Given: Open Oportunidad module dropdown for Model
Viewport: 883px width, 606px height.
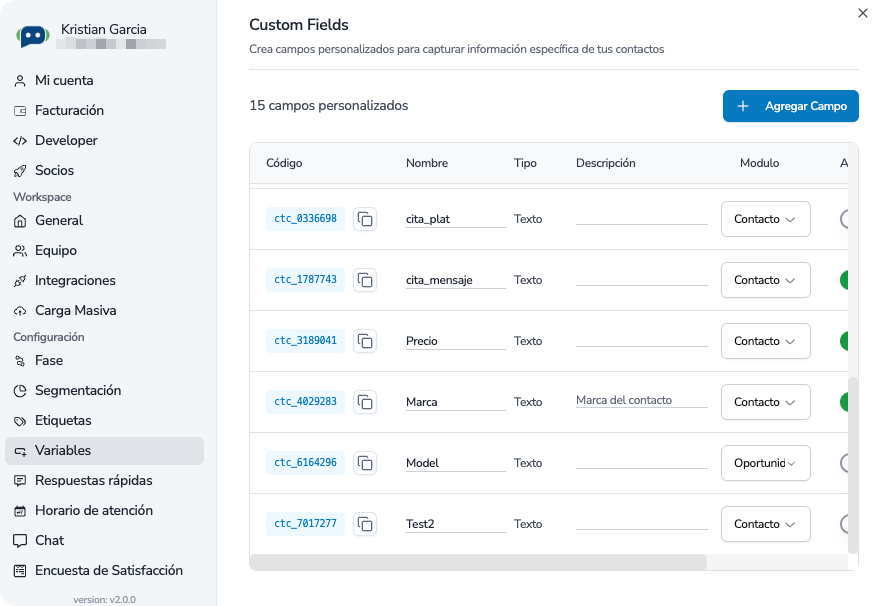Looking at the screenshot, I should (765, 463).
